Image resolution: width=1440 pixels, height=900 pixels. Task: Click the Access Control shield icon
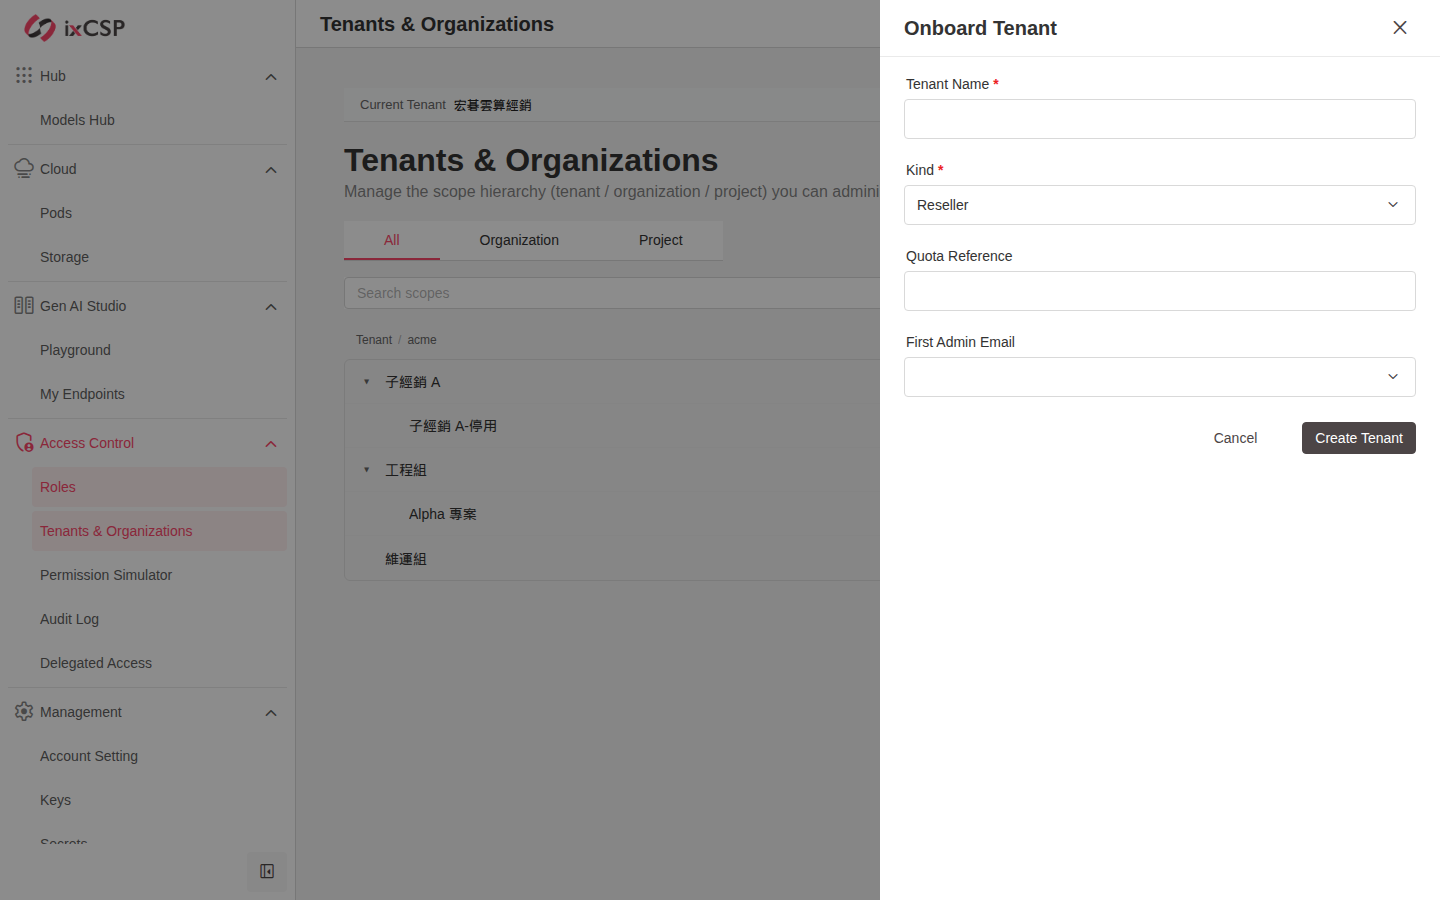[24, 443]
